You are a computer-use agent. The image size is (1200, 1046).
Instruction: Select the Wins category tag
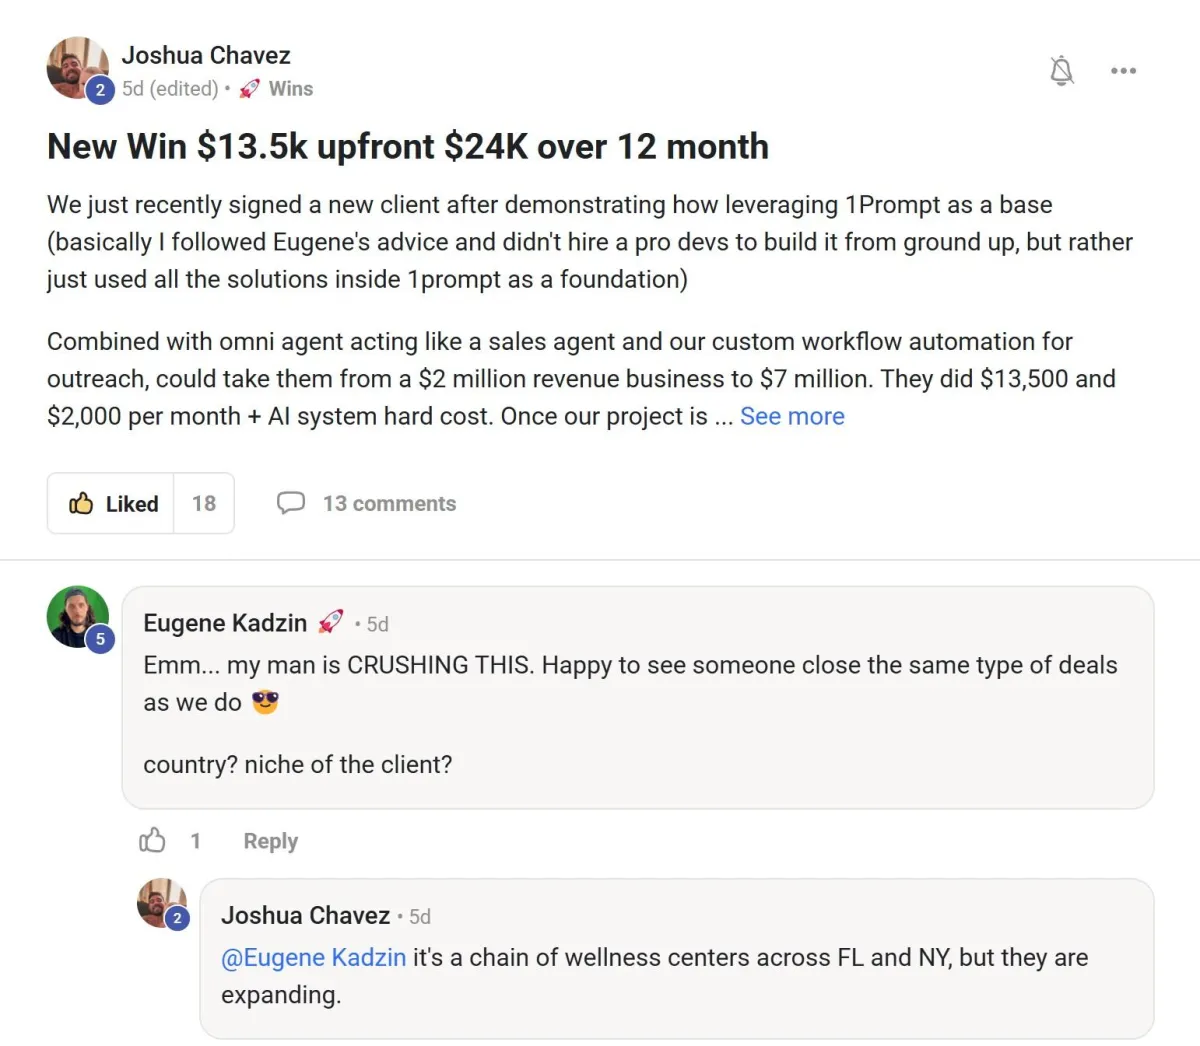[290, 89]
